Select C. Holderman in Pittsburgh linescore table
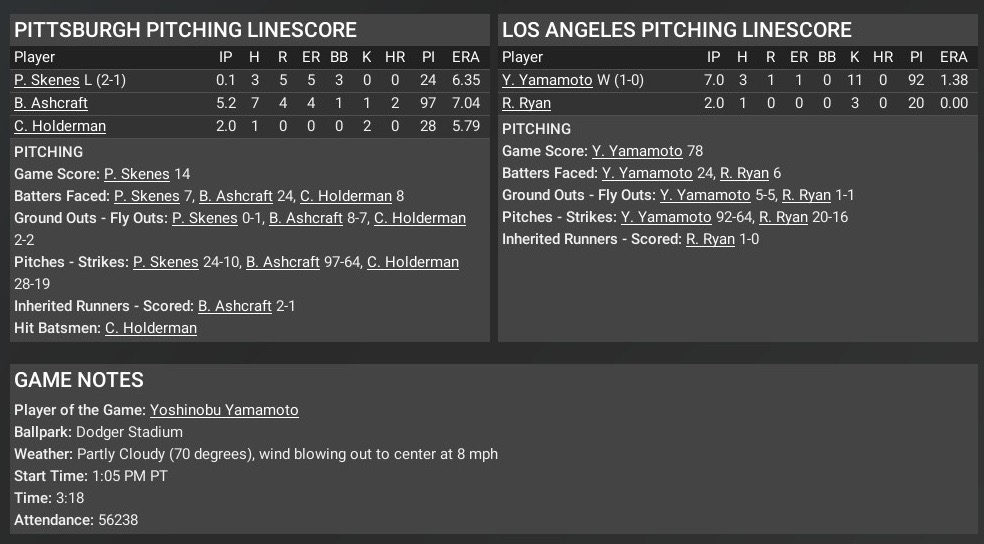Screen dimensions: 984x544 tap(60, 126)
